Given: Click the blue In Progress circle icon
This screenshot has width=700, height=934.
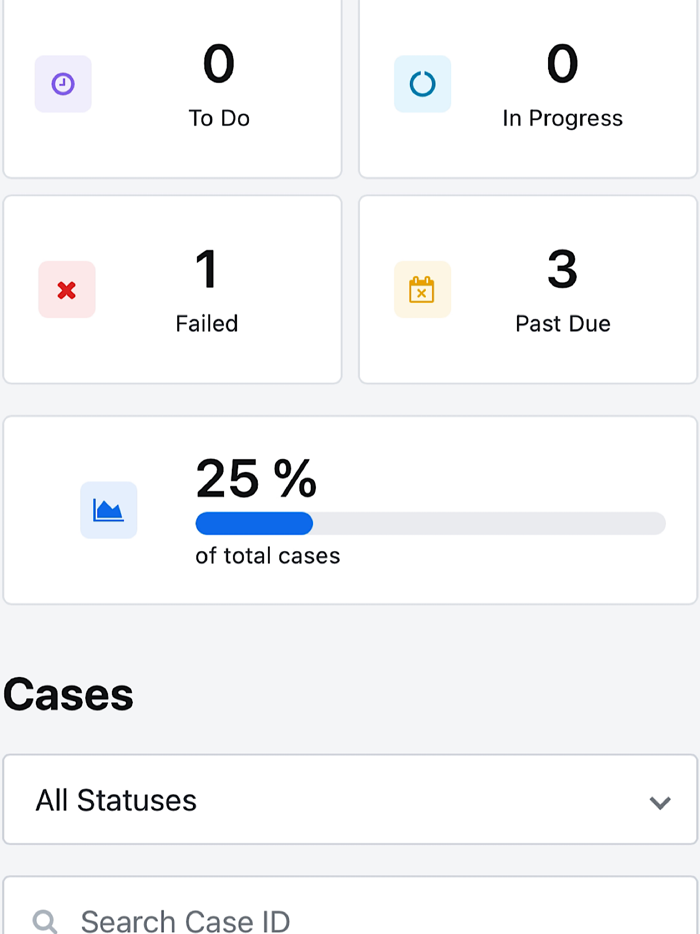Looking at the screenshot, I should pyautogui.click(x=422, y=84).
